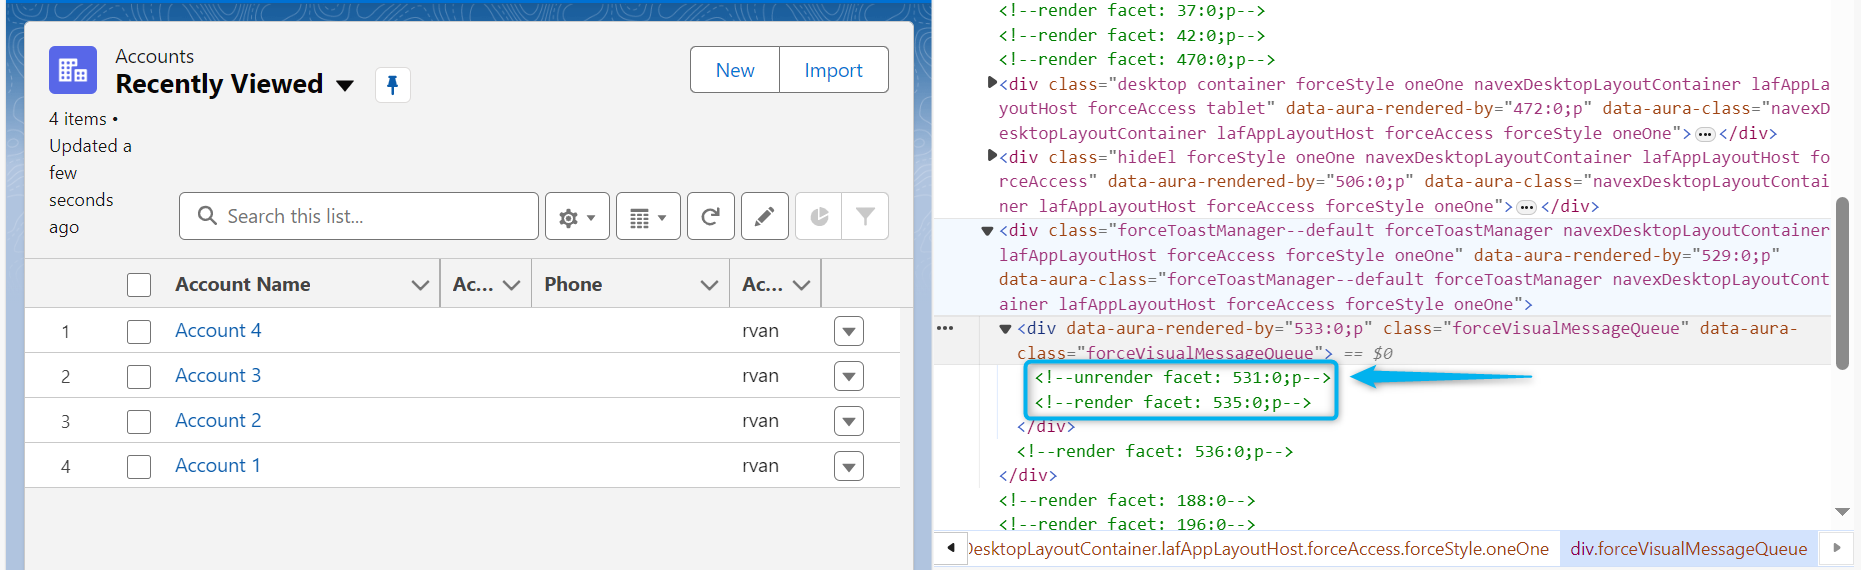The width and height of the screenshot is (1861, 570).
Task: Open the Account 1 link
Action: click(x=217, y=466)
